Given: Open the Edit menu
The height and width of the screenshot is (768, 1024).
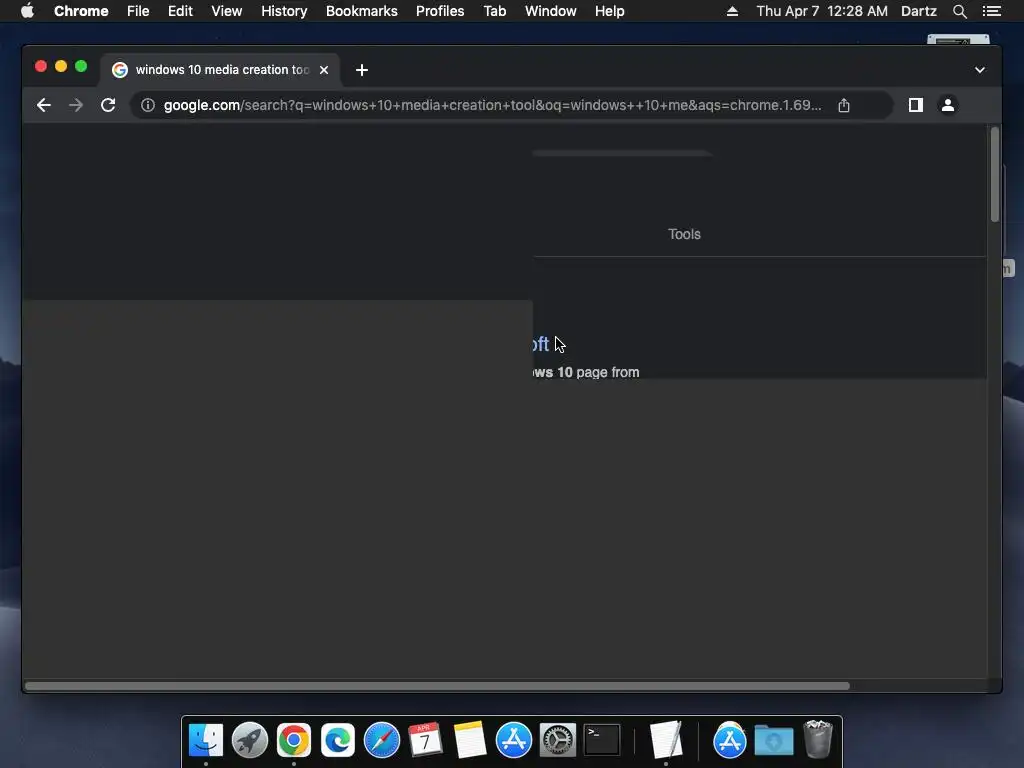Looking at the screenshot, I should pyautogui.click(x=180, y=11).
